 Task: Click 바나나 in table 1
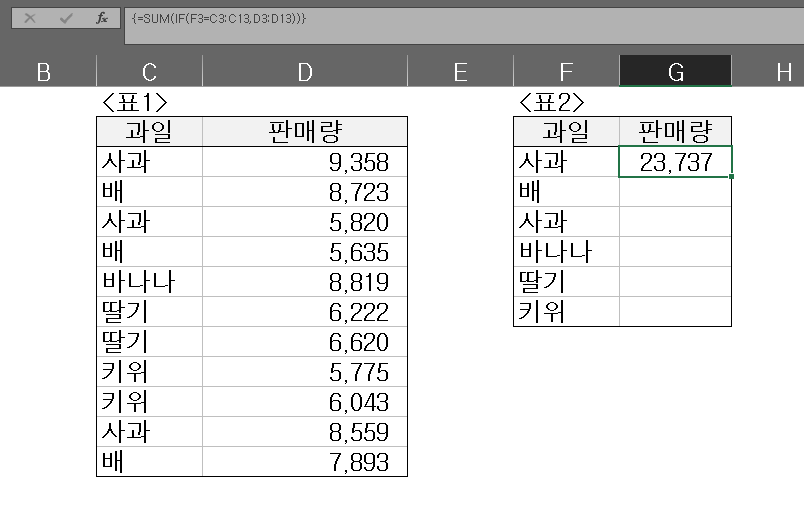click(149, 281)
